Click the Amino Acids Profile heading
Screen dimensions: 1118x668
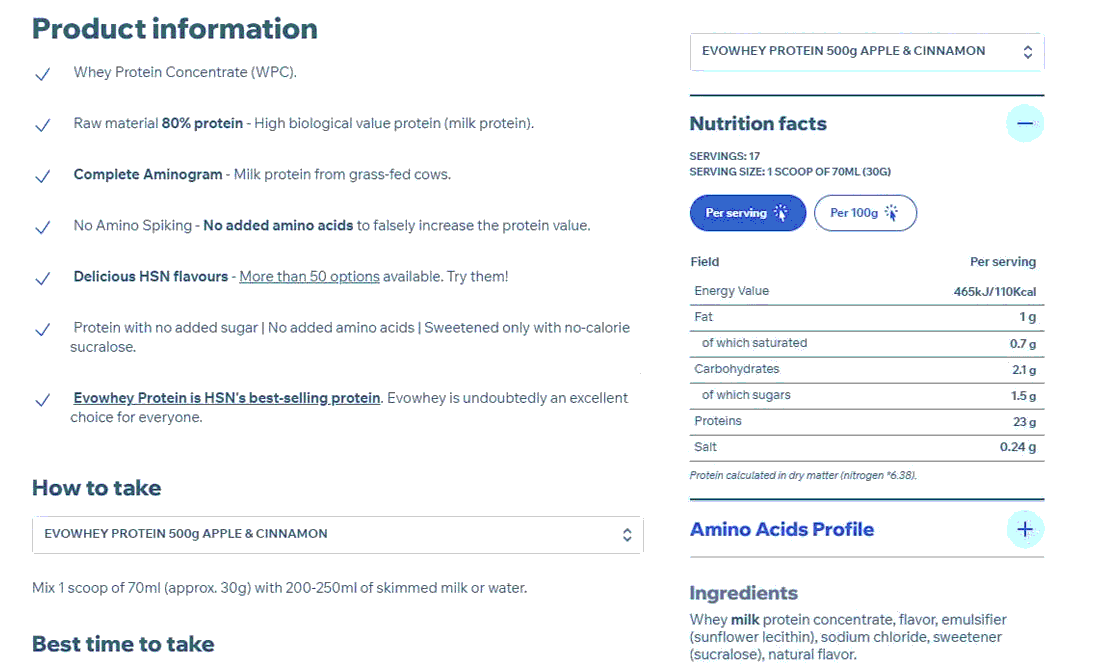(x=782, y=529)
